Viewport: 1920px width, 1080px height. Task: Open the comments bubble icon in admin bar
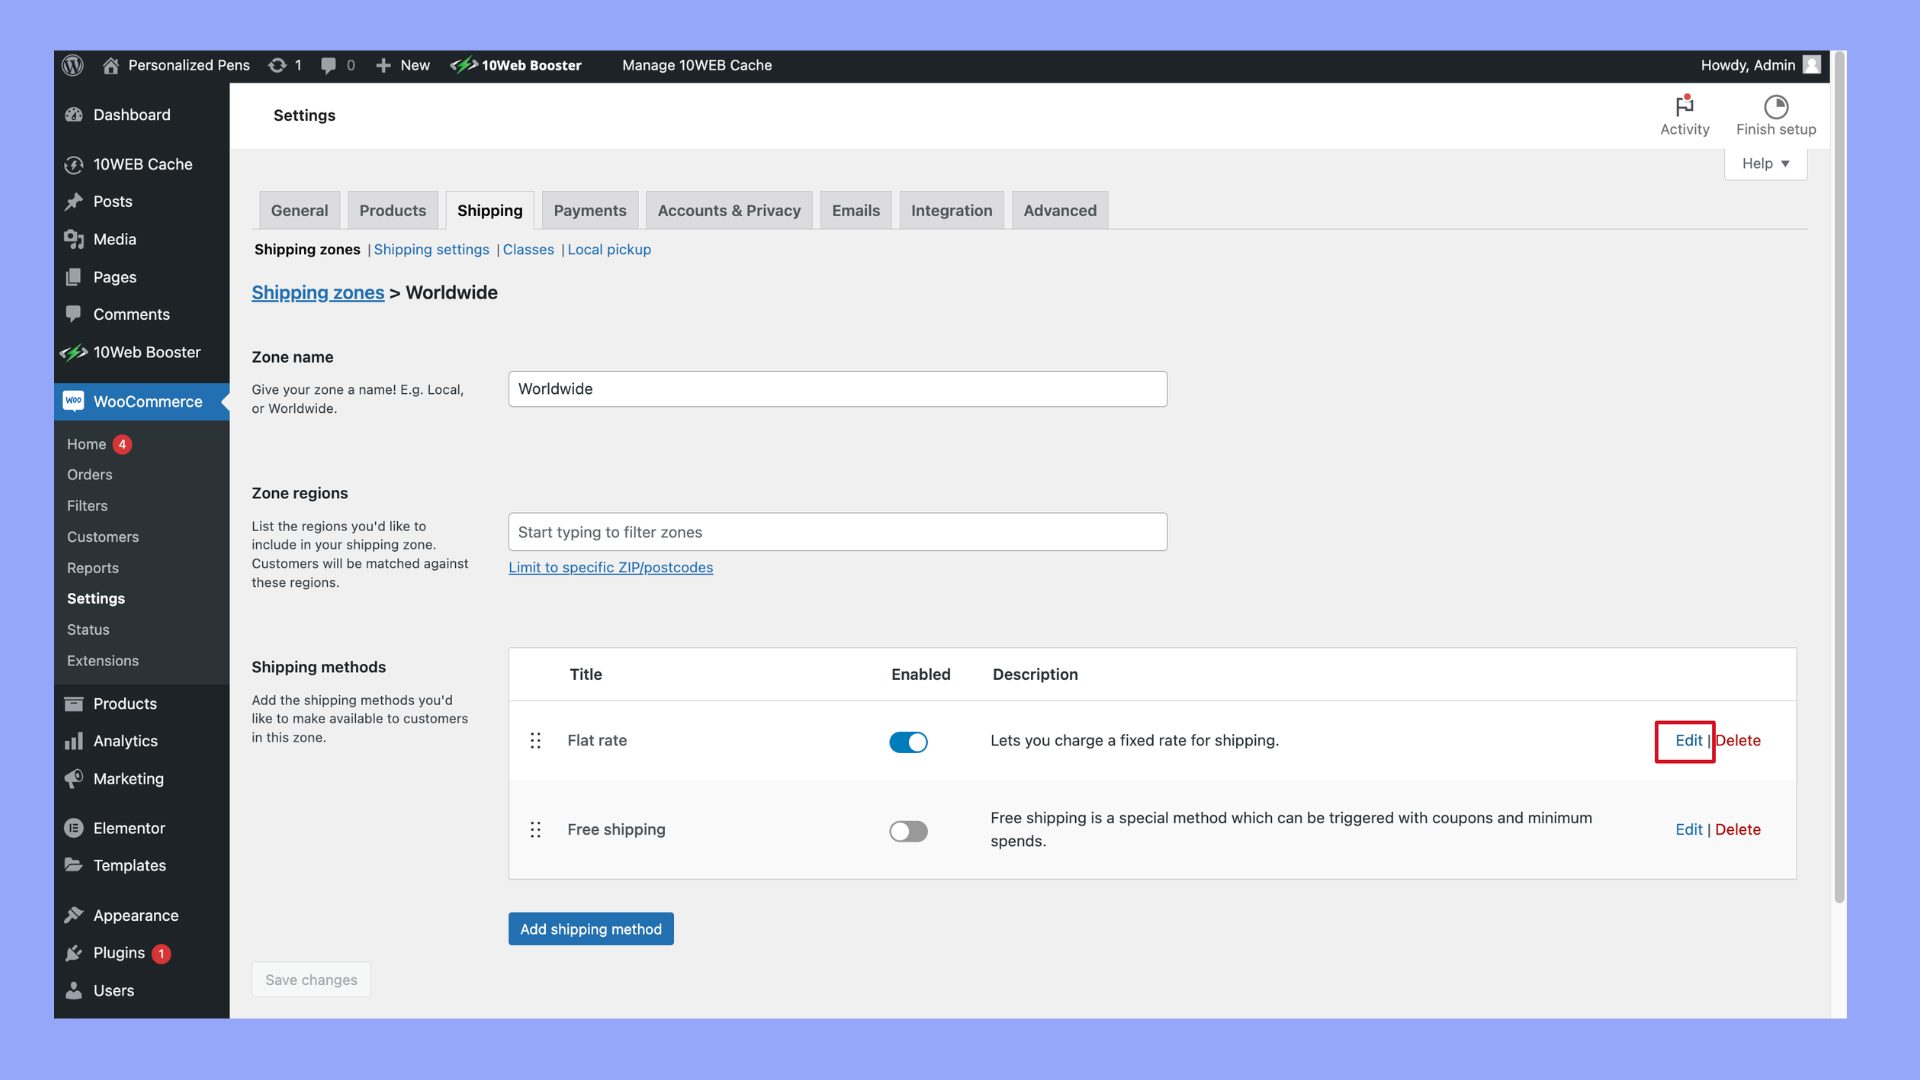328,65
